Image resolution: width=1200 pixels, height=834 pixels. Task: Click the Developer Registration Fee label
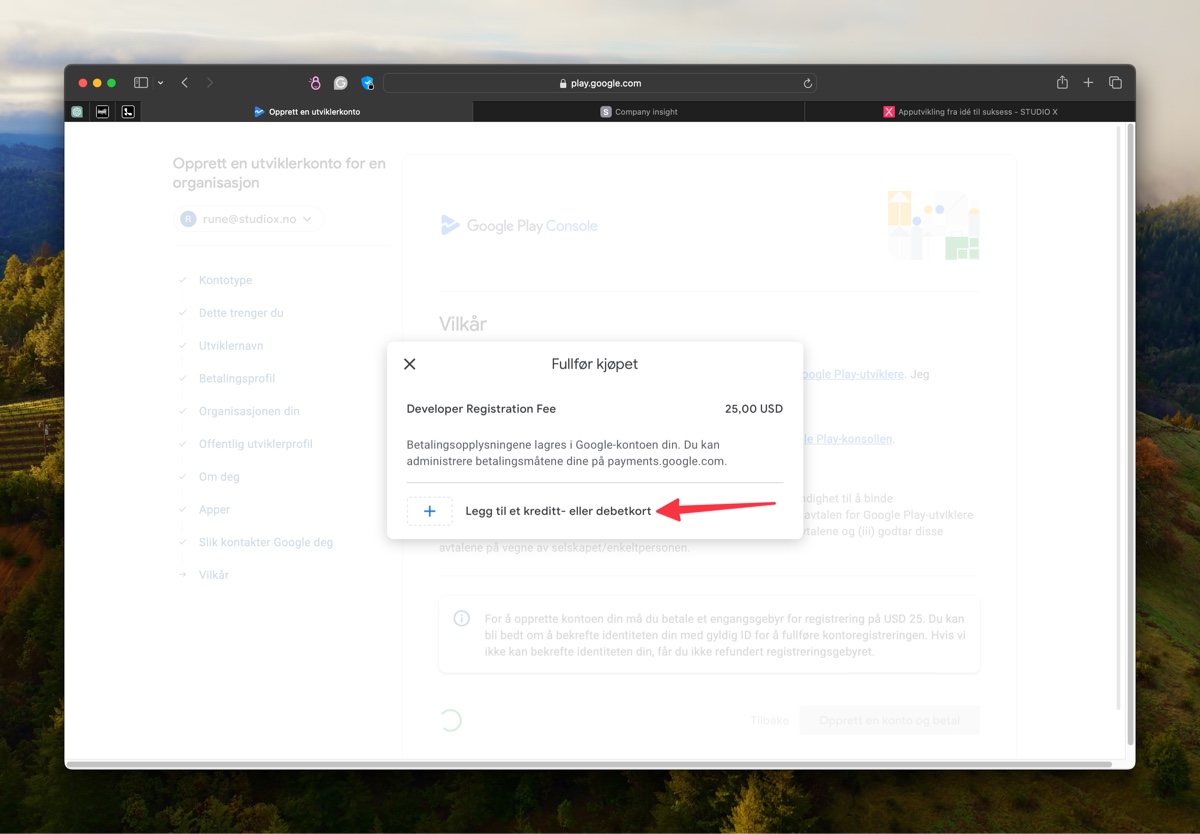pyautogui.click(x=481, y=409)
